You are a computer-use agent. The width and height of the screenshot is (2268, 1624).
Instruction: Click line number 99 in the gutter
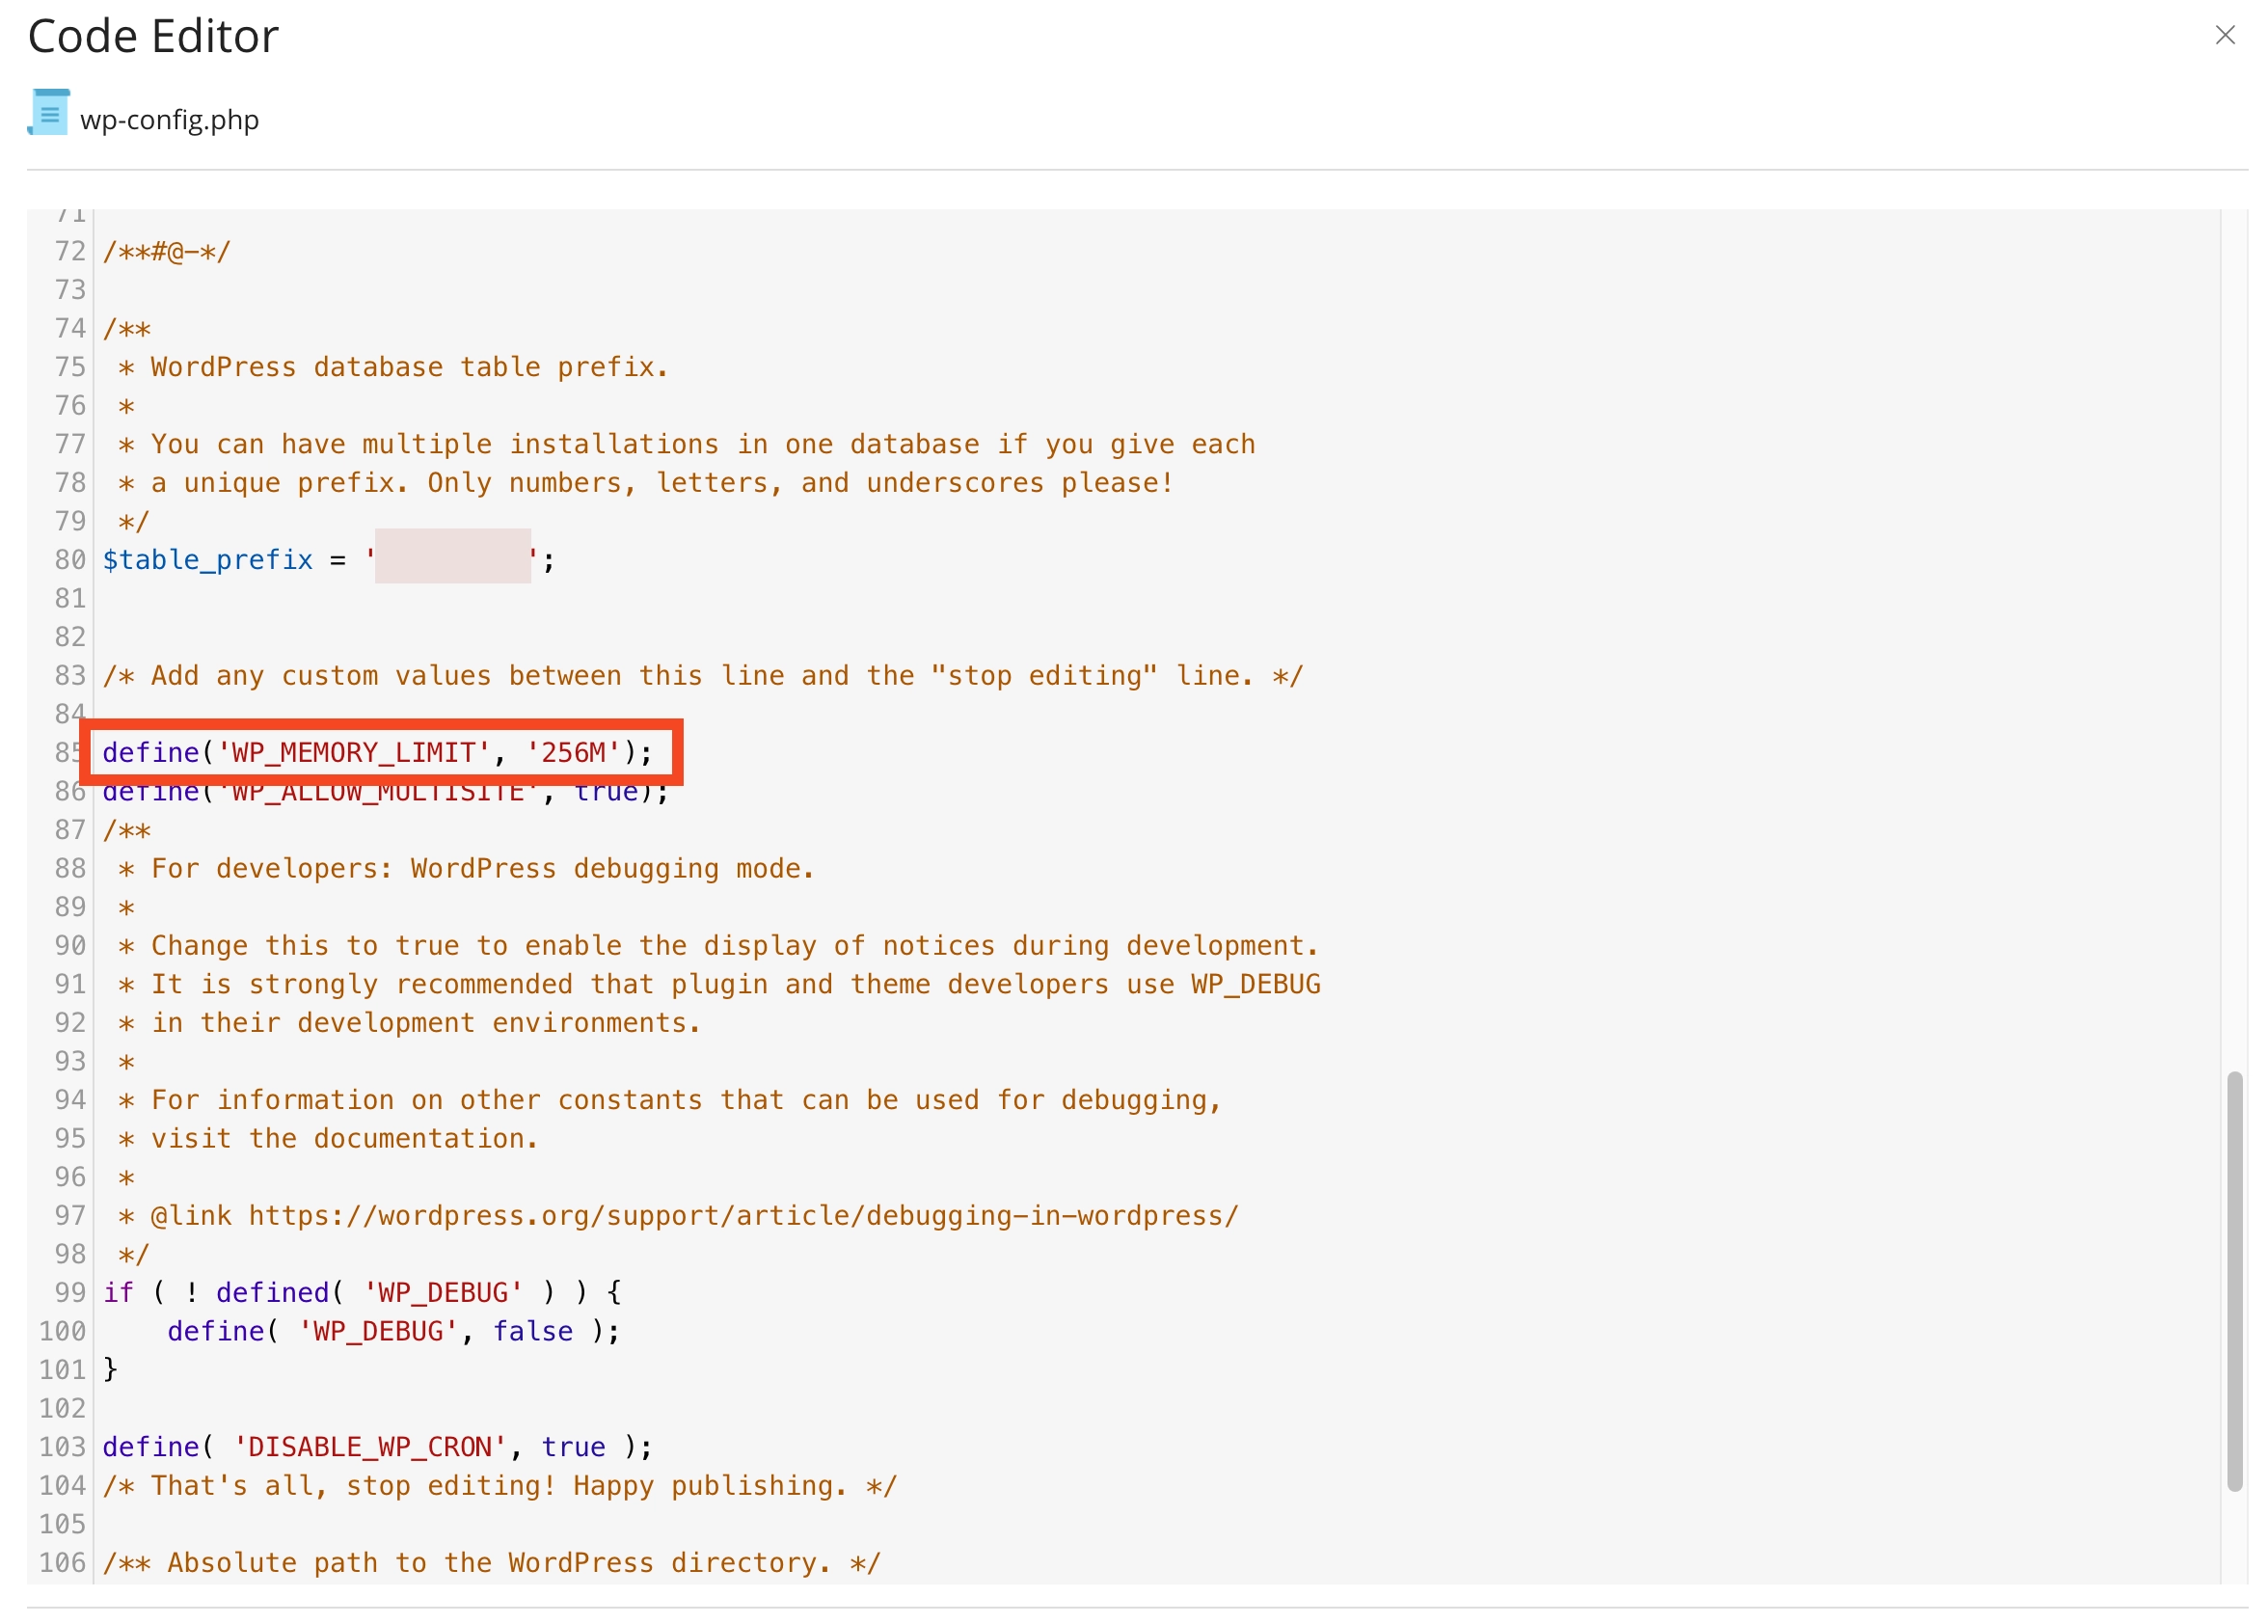70,1292
